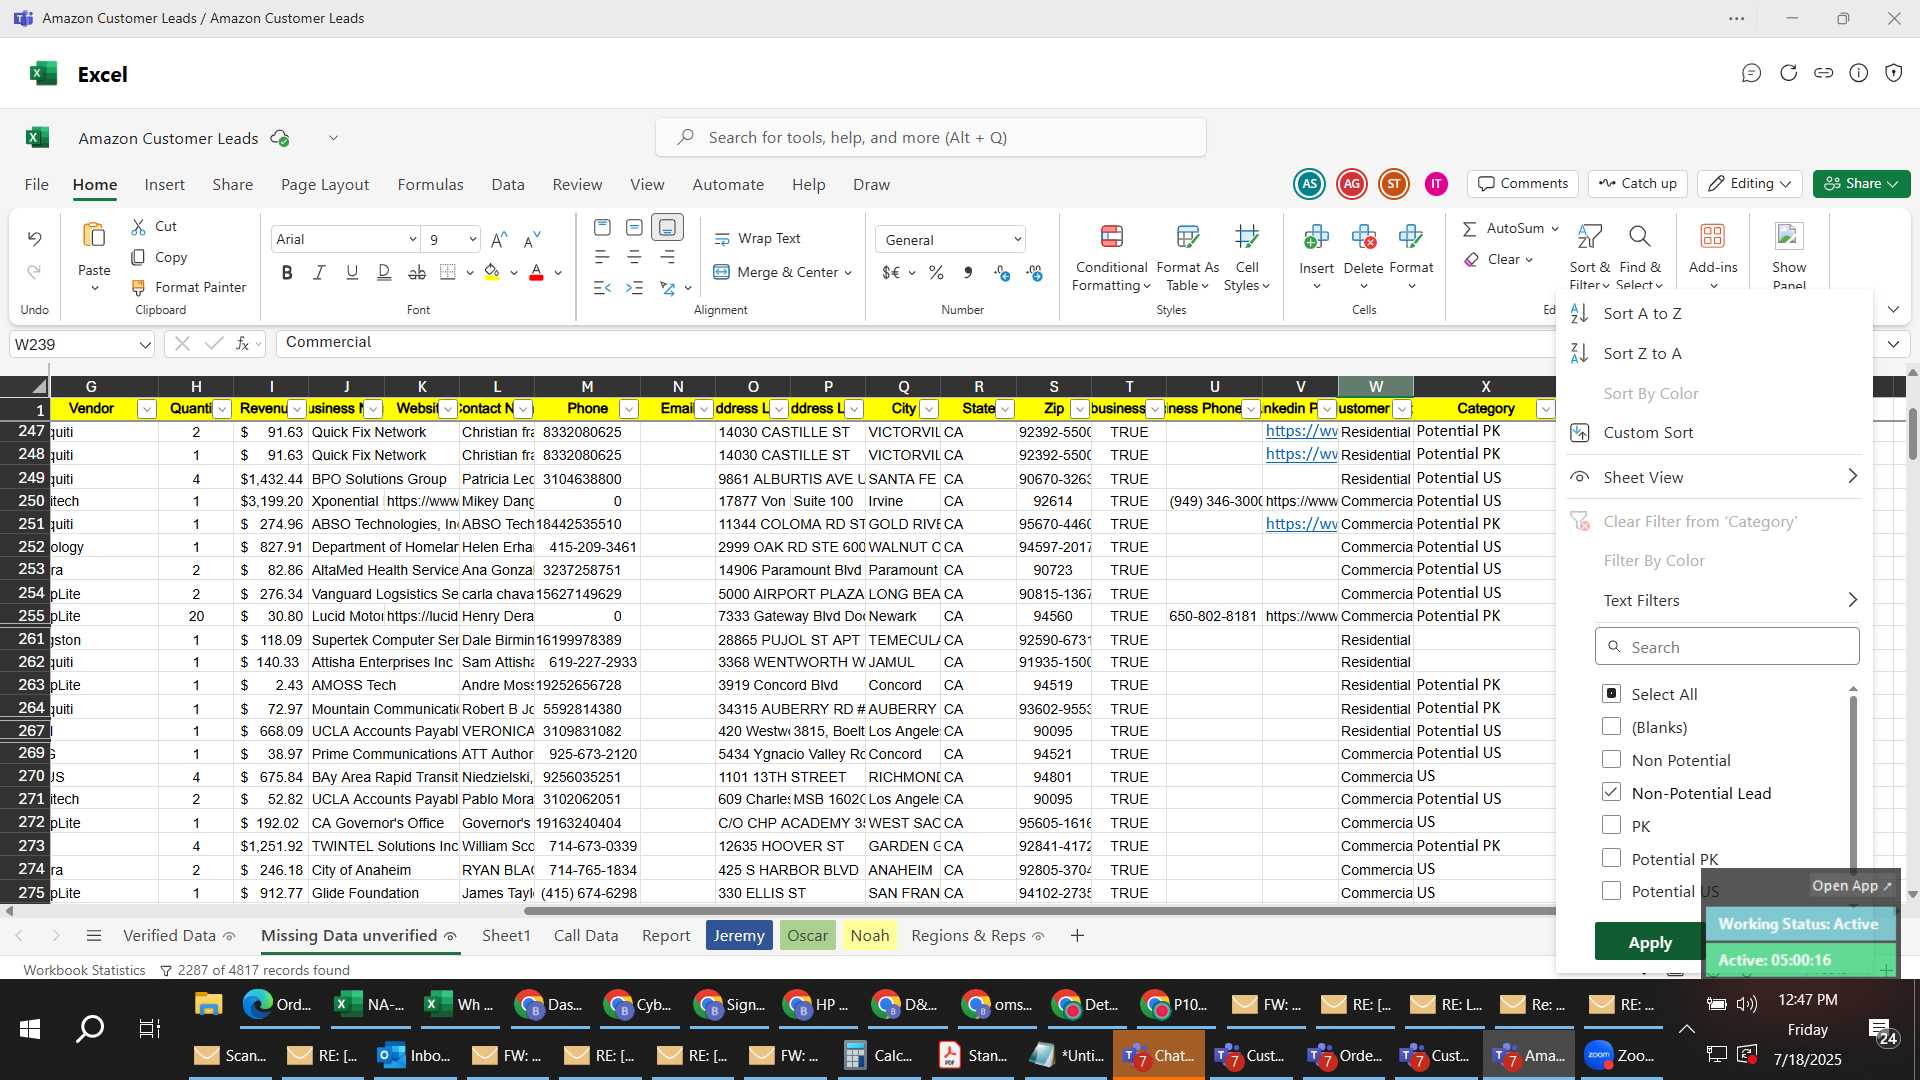This screenshot has height=1080, width=1920.
Task: Click the red font color swatch
Action: pos(536,272)
